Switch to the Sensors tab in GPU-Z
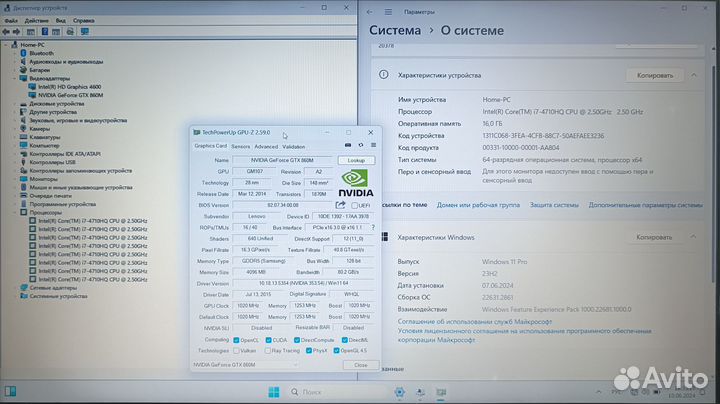 click(241, 146)
